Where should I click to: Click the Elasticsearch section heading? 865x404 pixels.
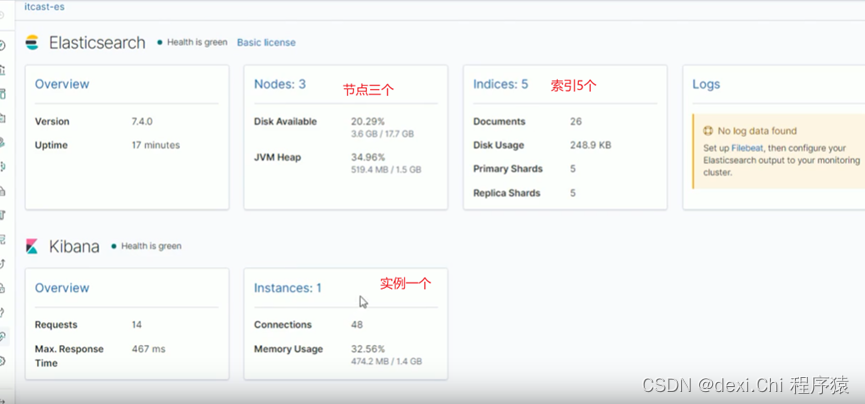[x=97, y=42]
